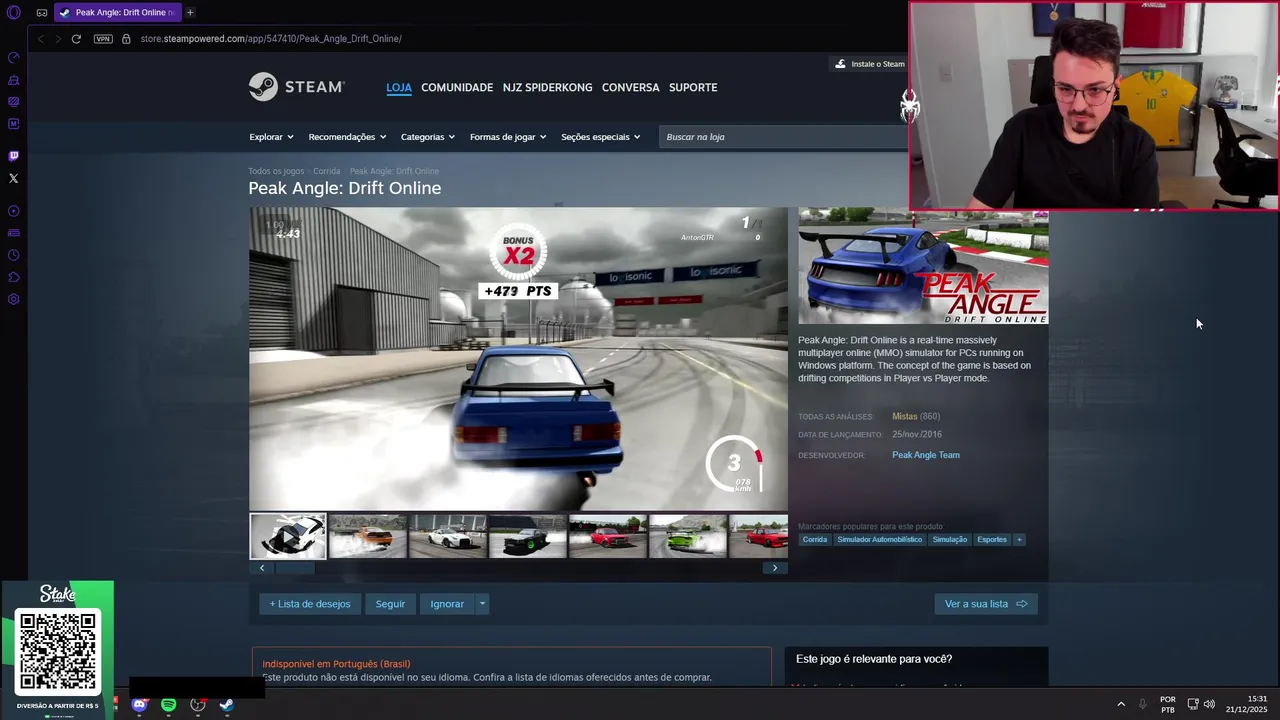Open the CONVERSA menu item

tap(630, 88)
